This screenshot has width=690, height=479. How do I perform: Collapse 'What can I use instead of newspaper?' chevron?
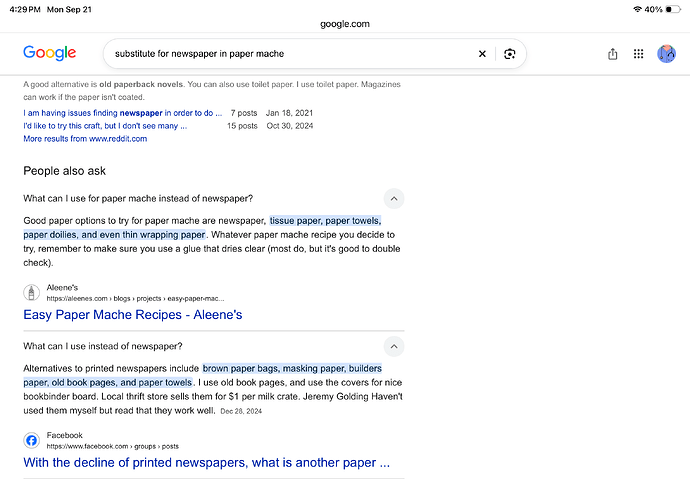click(394, 346)
